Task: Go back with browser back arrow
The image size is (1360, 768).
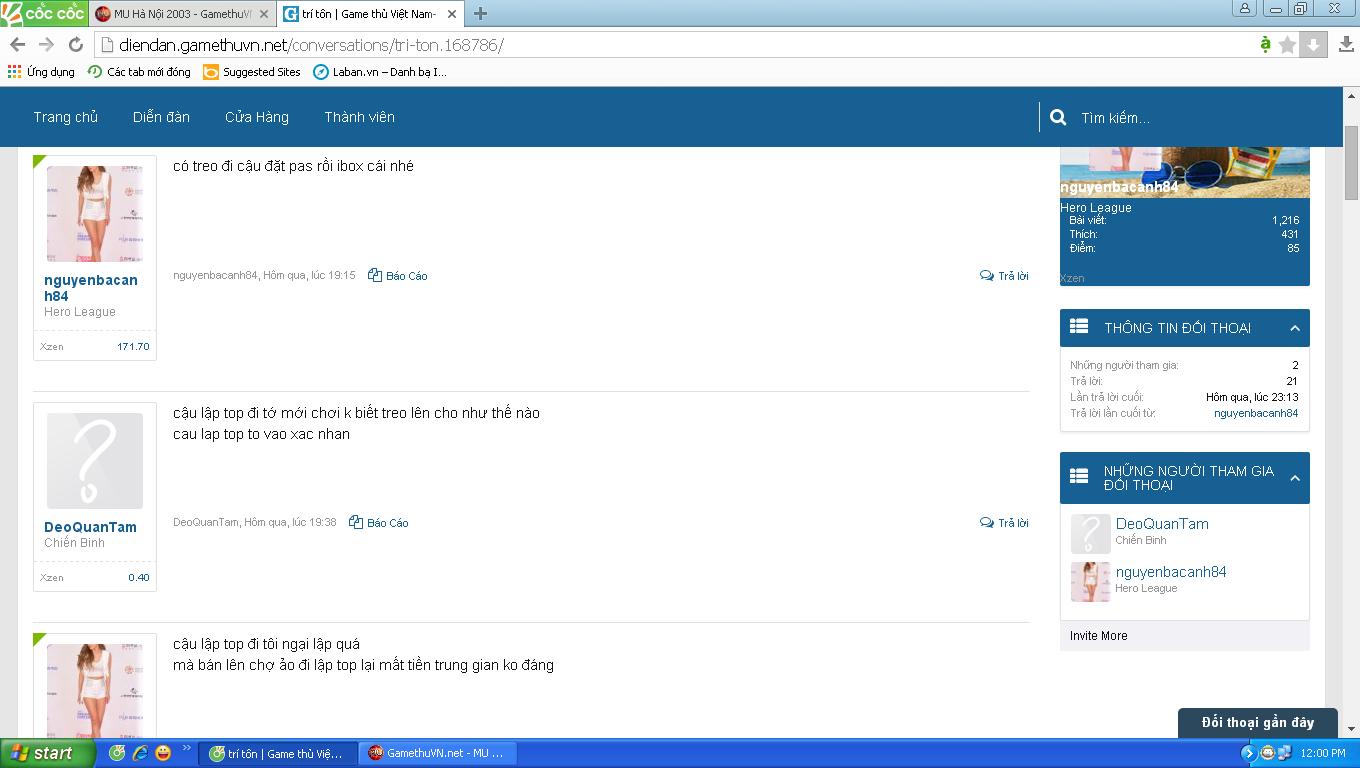Action: coord(17,45)
